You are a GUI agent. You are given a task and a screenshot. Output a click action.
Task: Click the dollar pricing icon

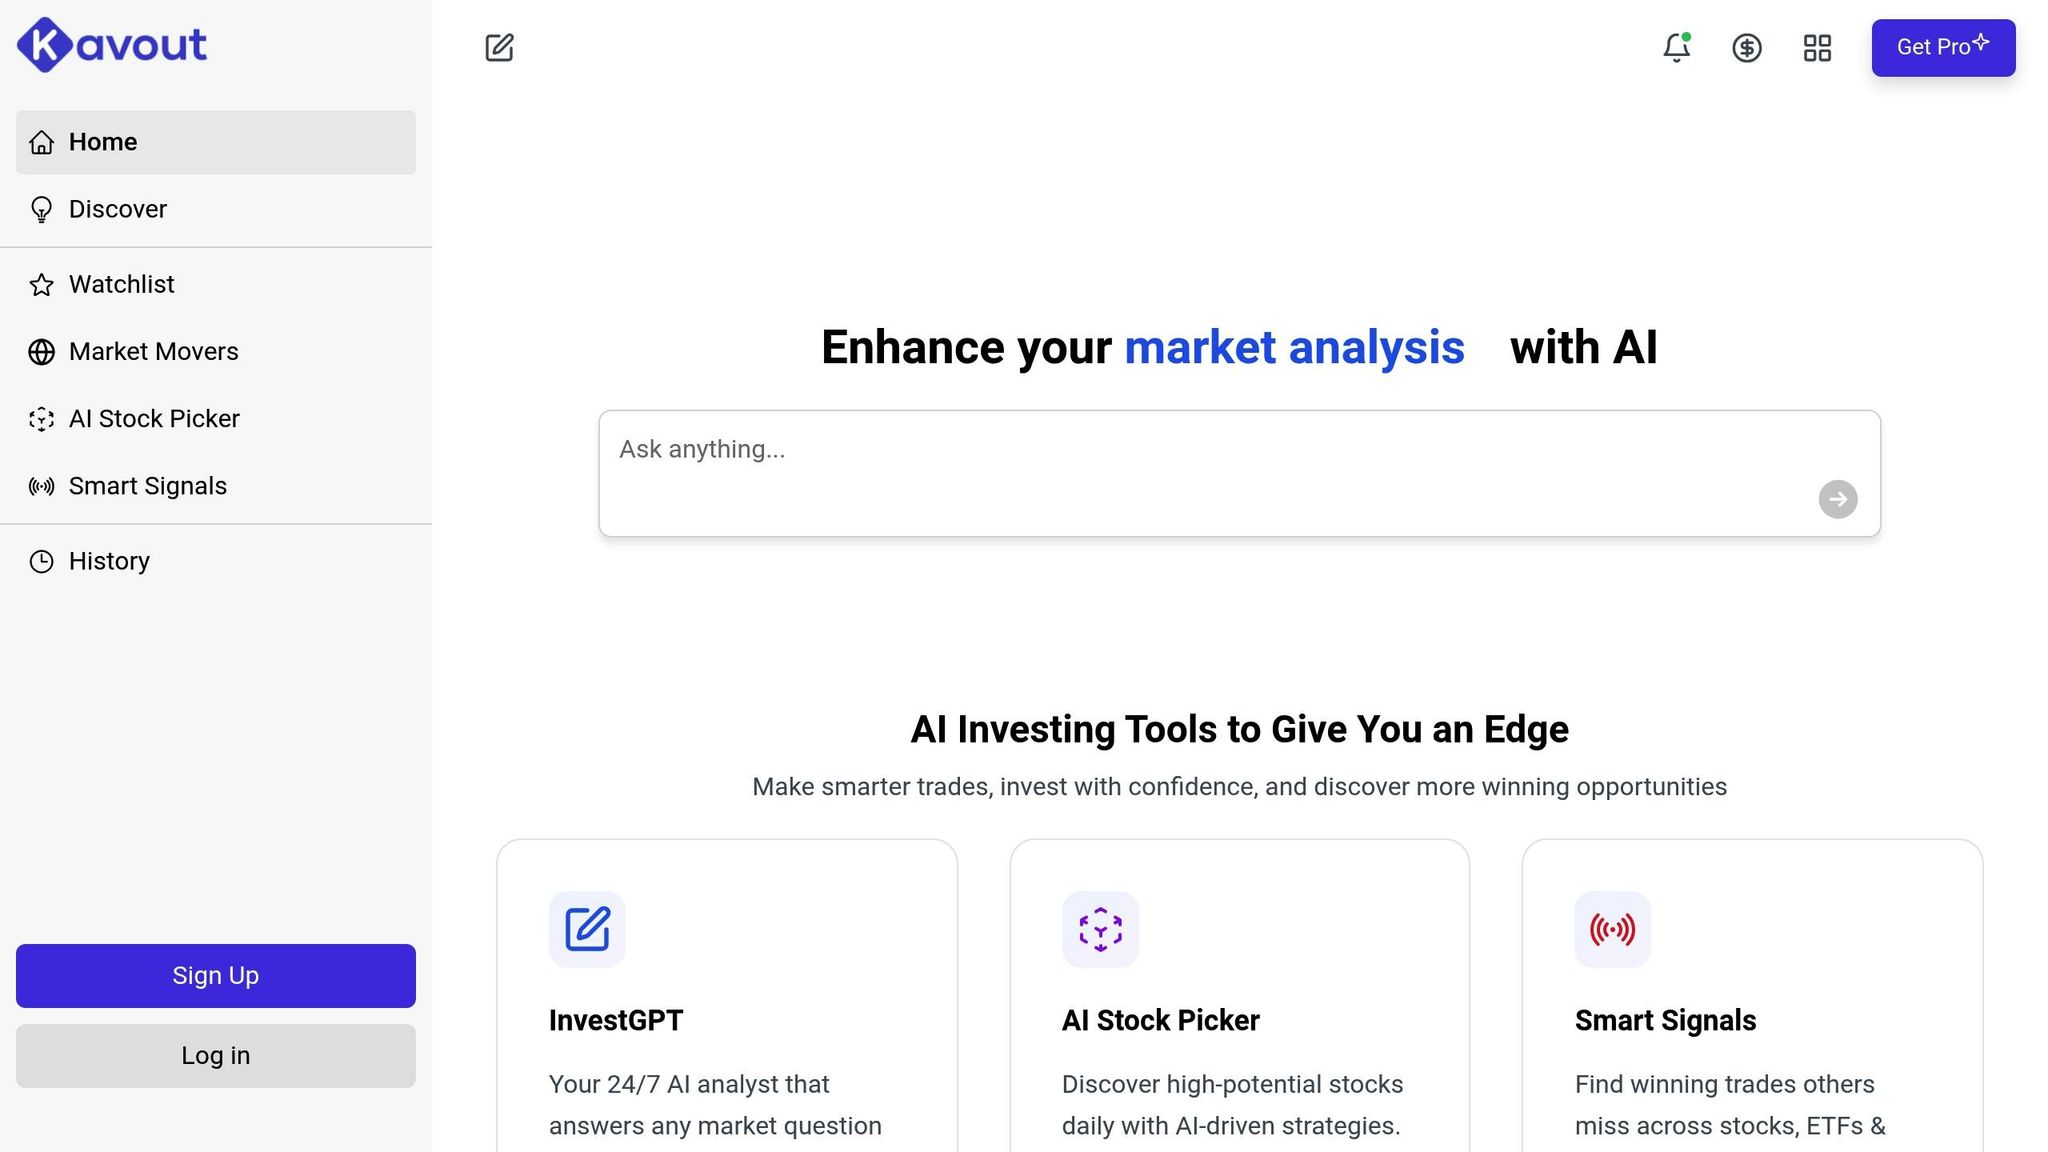pos(1747,47)
